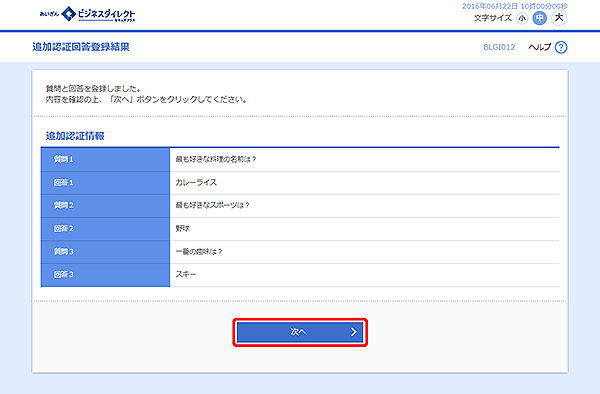Click the あいぎん ビジネスダイレクト logo

tap(87, 14)
